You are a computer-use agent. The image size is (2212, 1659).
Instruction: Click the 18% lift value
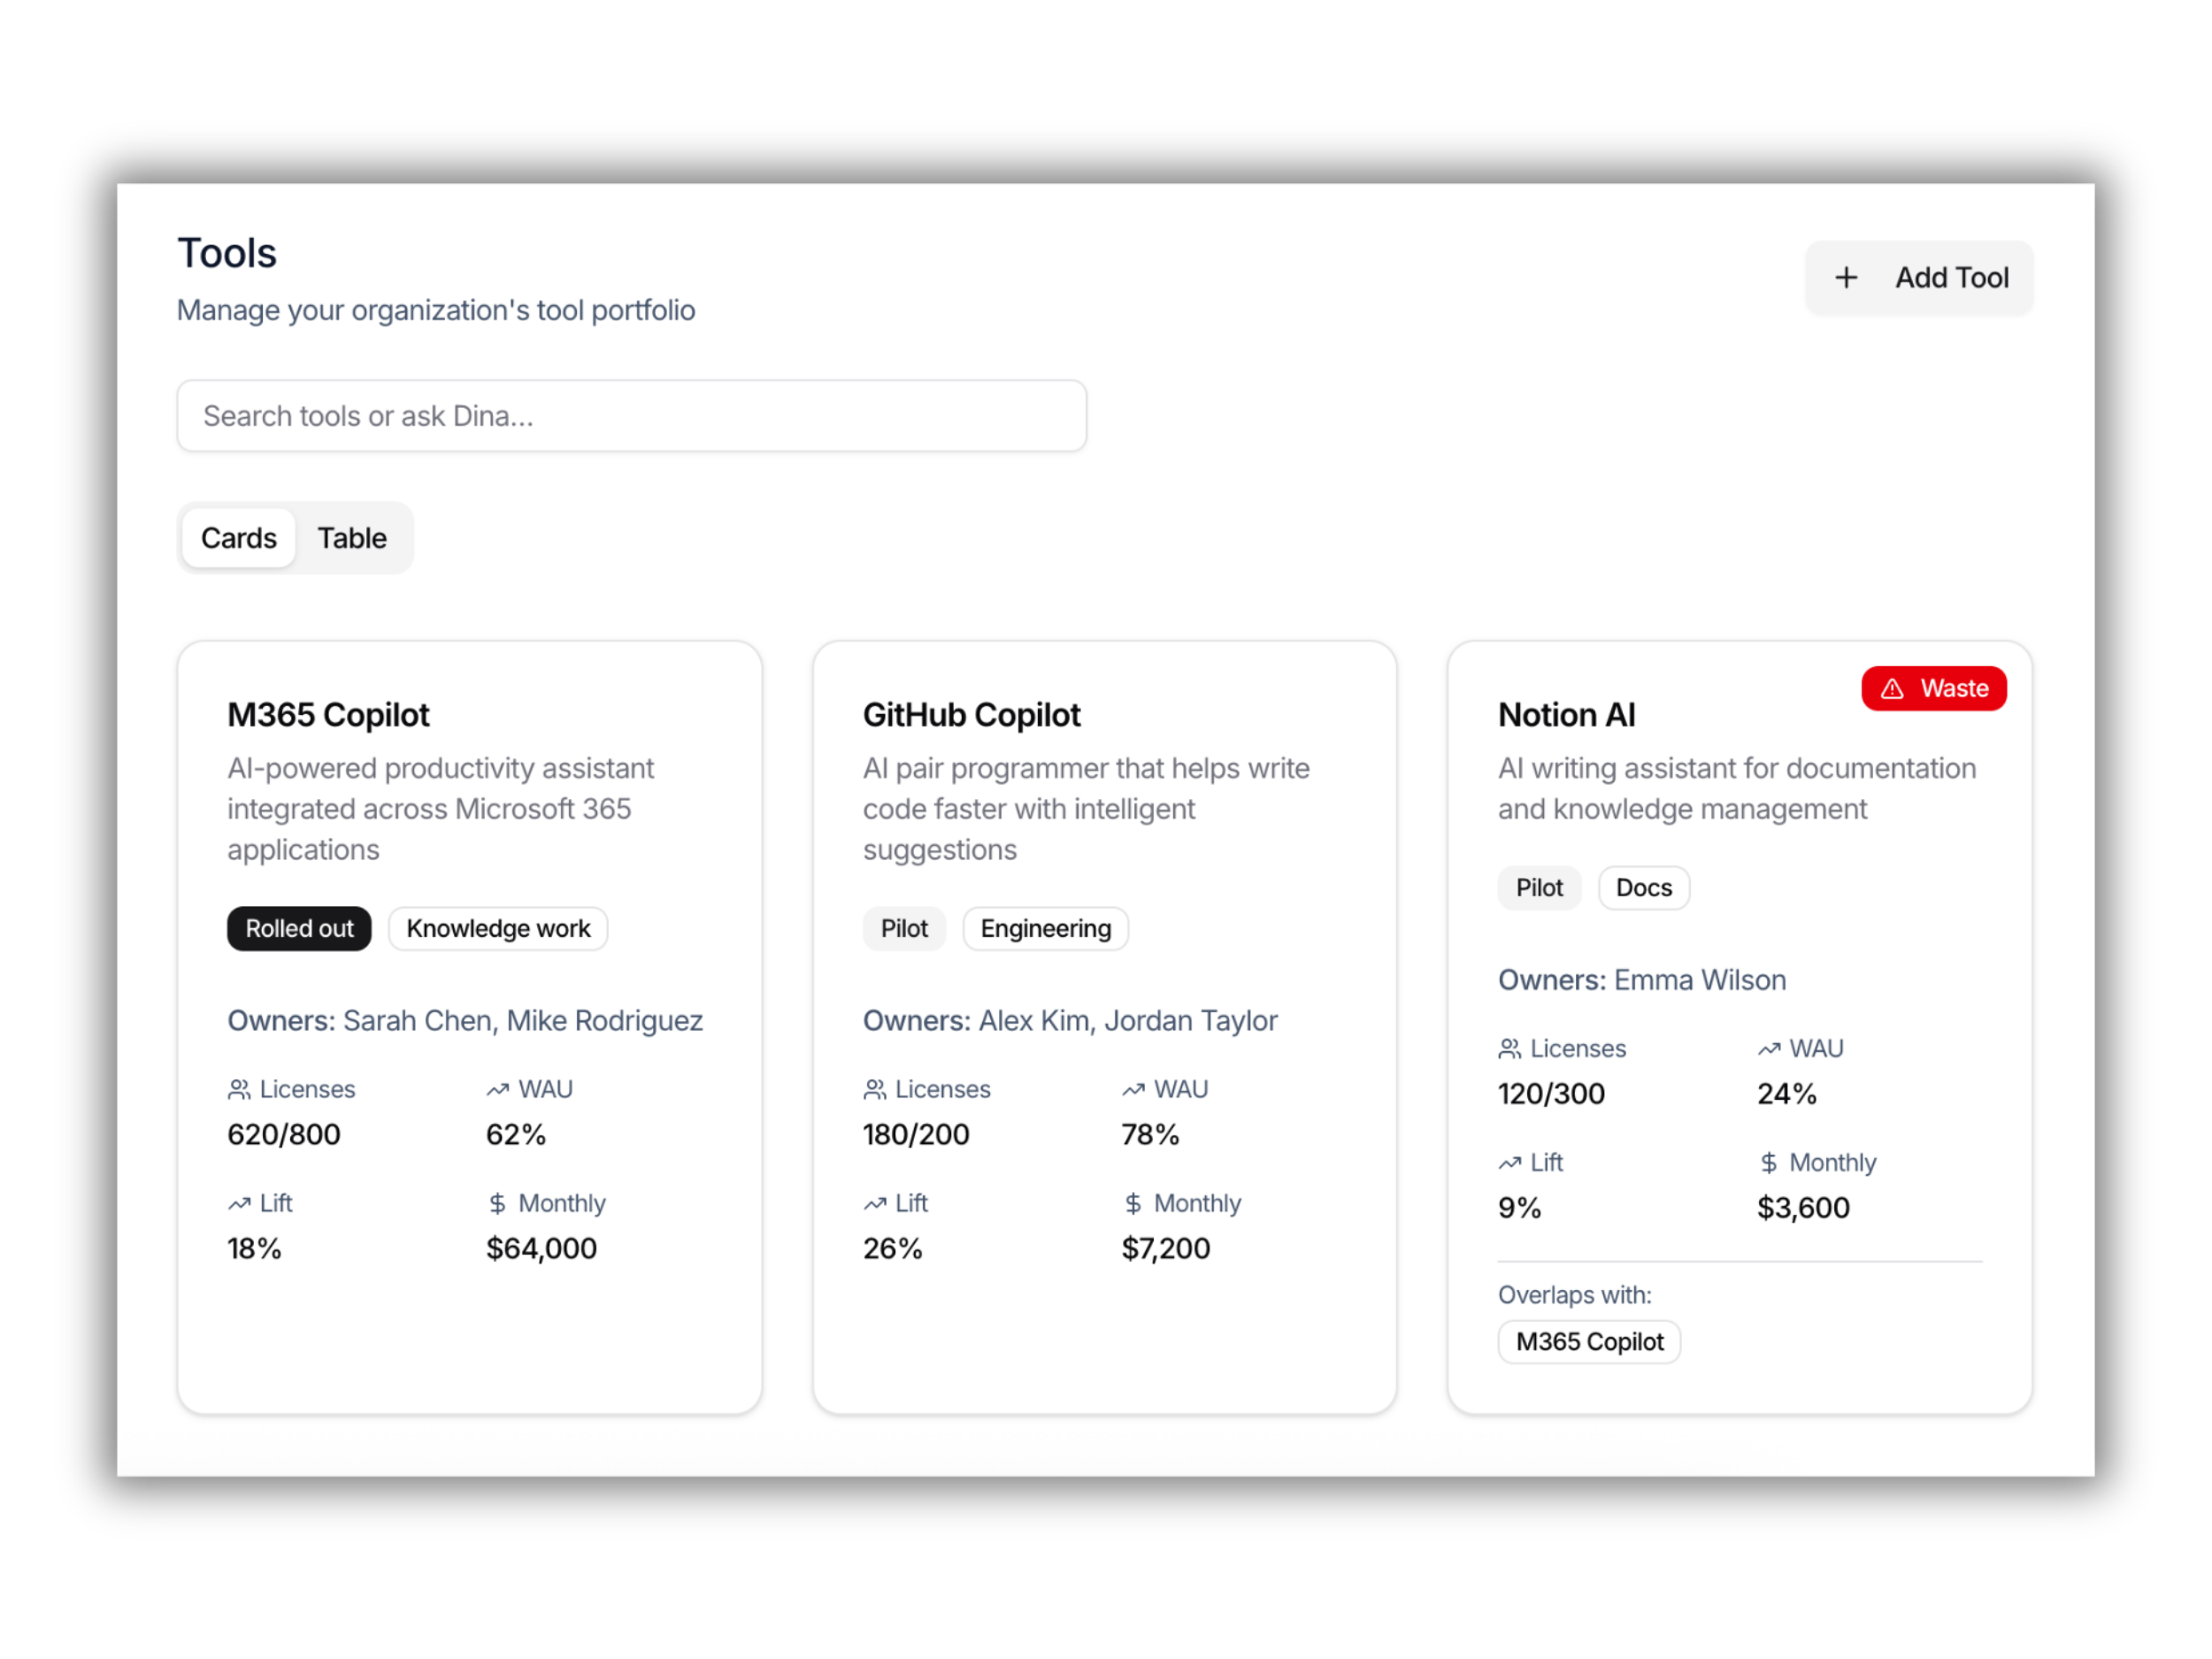click(x=254, y=1248)
